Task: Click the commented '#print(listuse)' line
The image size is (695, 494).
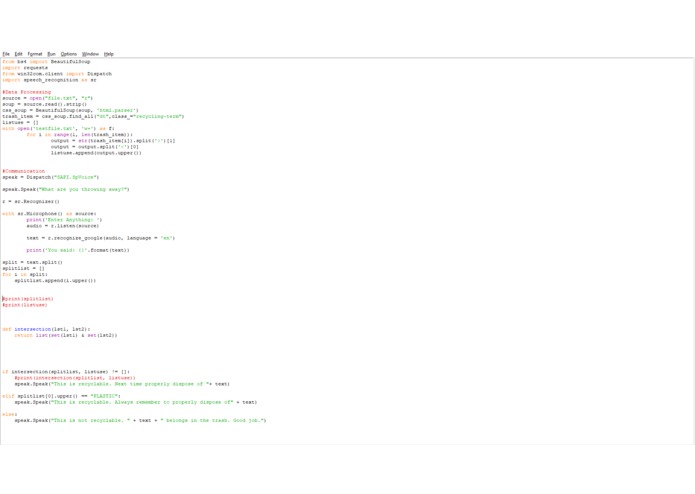Action: [25, 305]
